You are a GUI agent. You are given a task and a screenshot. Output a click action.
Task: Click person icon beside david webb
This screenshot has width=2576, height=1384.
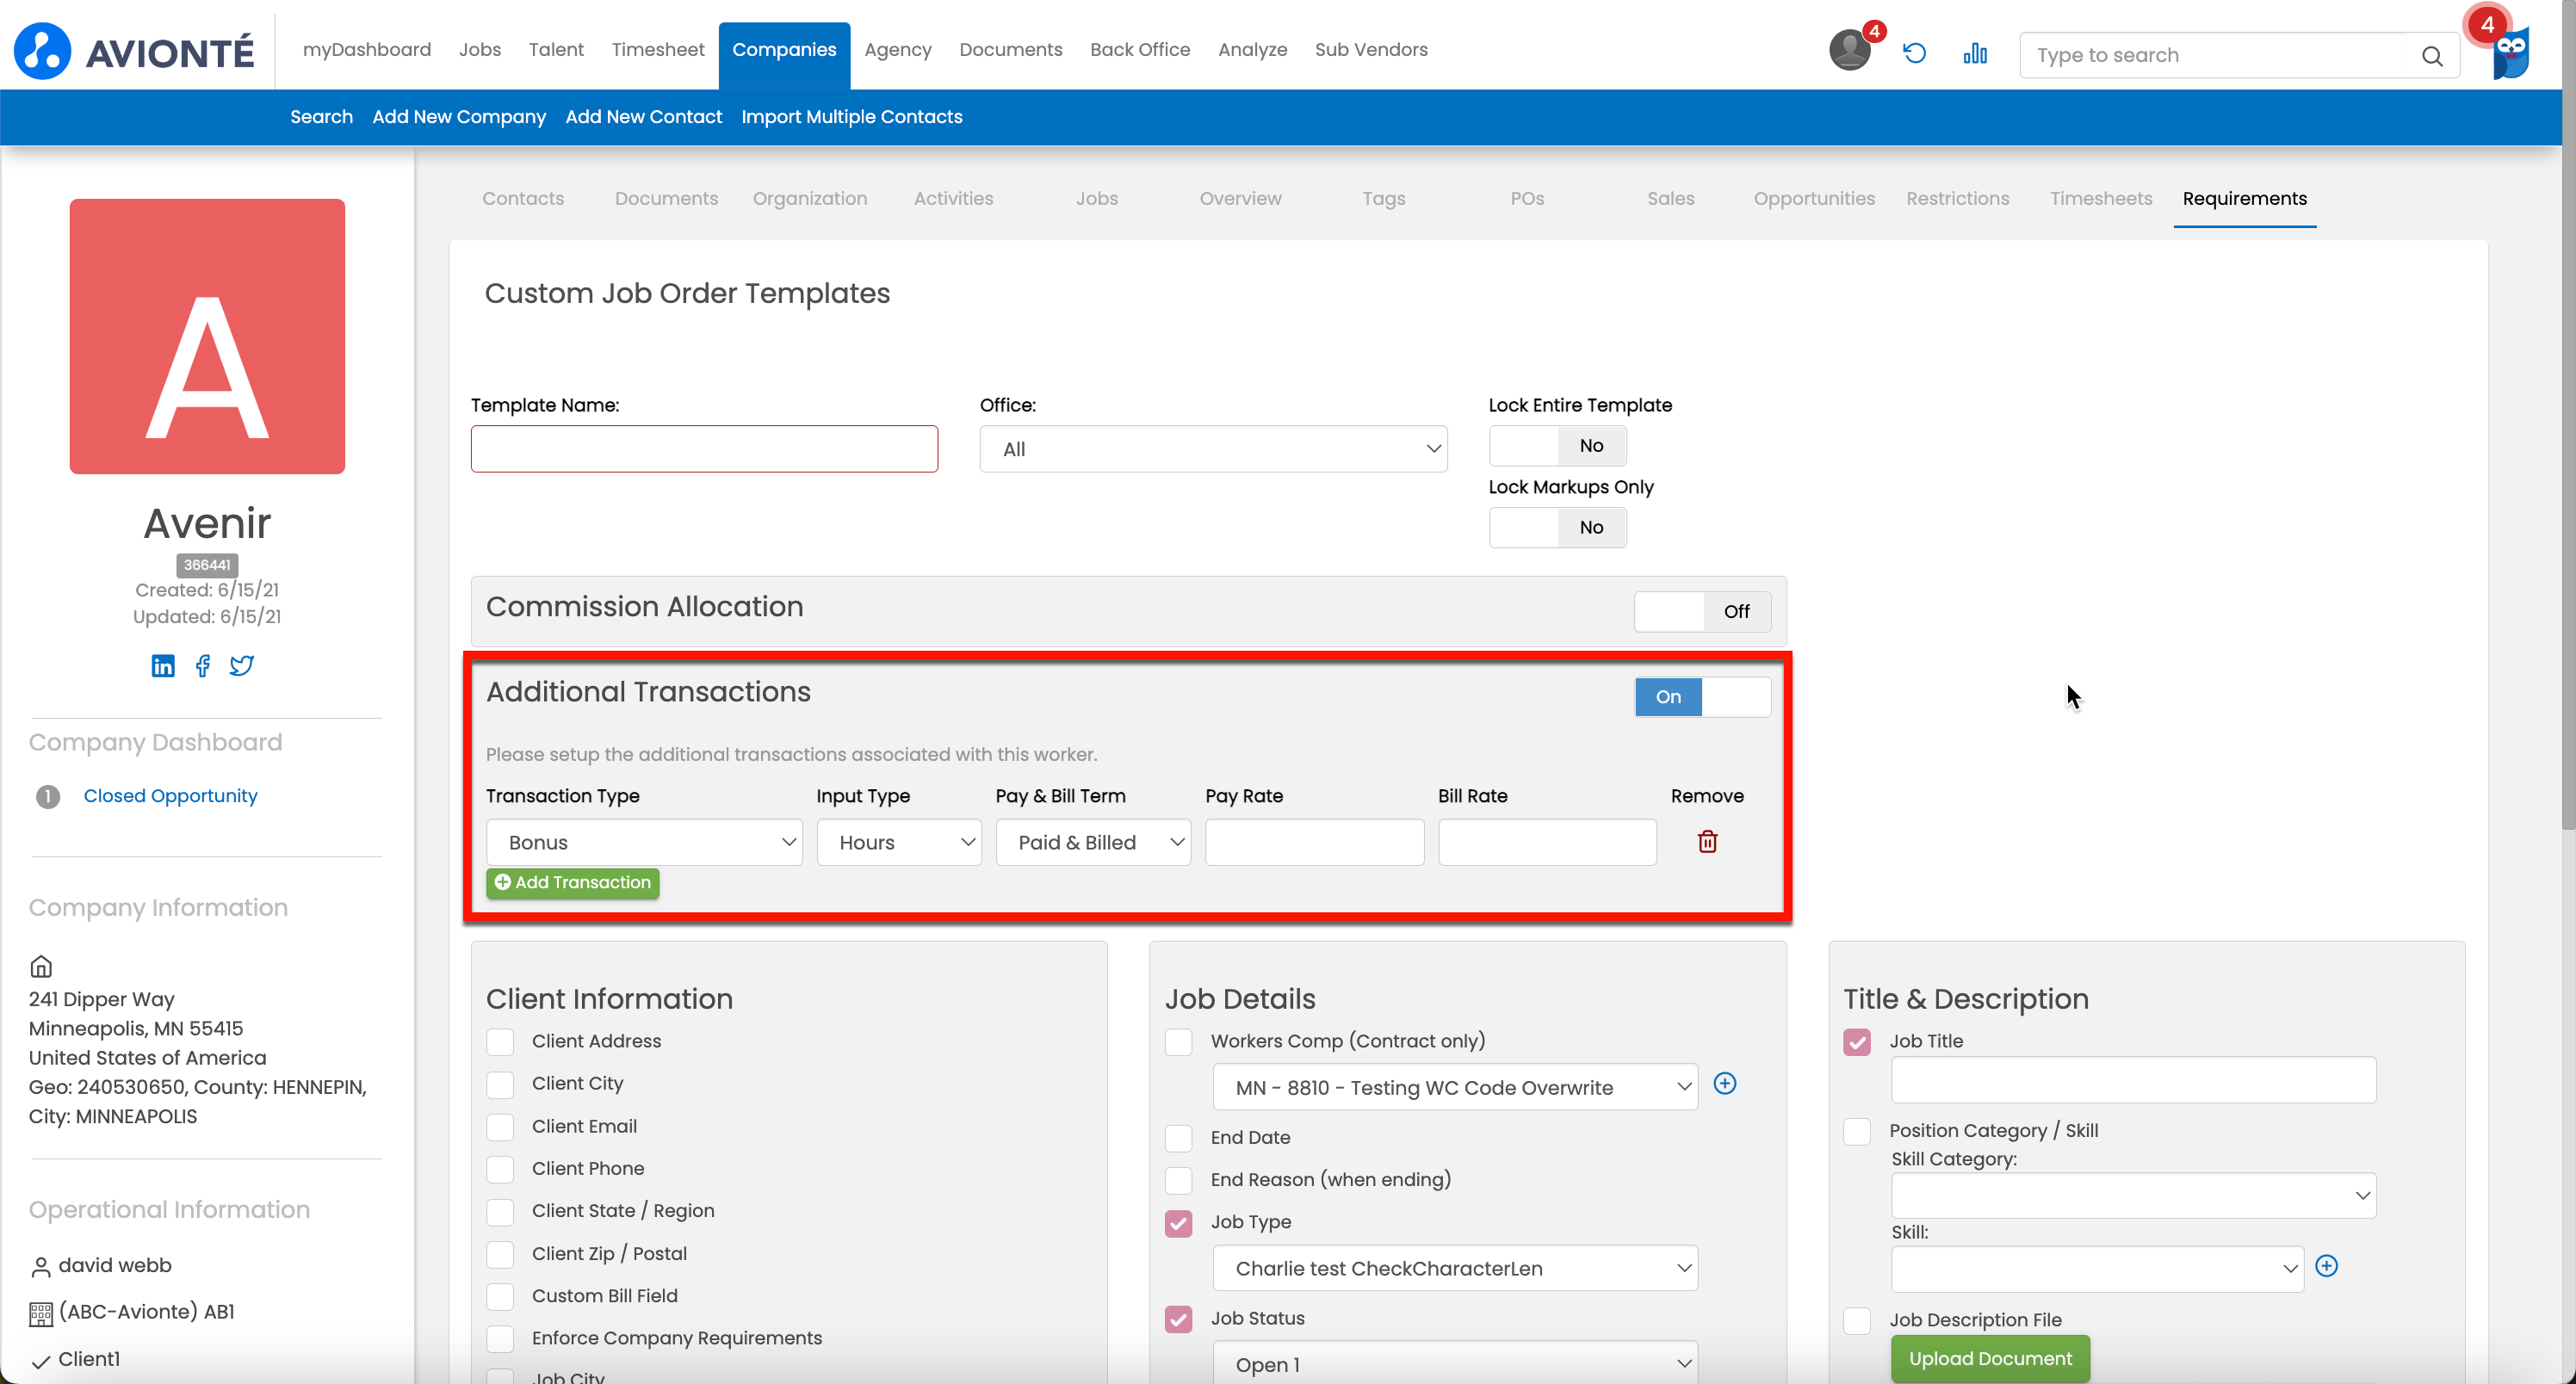coord(41,1267)
